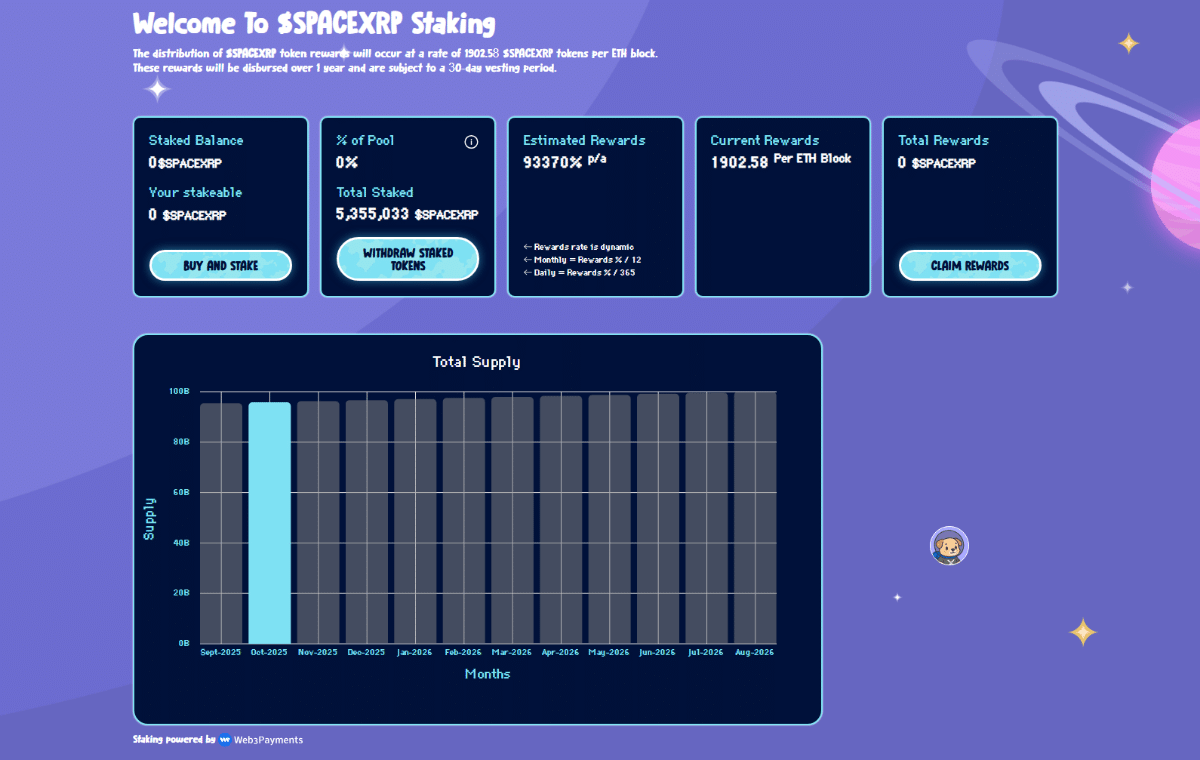Click the '20B' y-axis tick label
This screenshot has height=760, width=1200.
[182, 593]
